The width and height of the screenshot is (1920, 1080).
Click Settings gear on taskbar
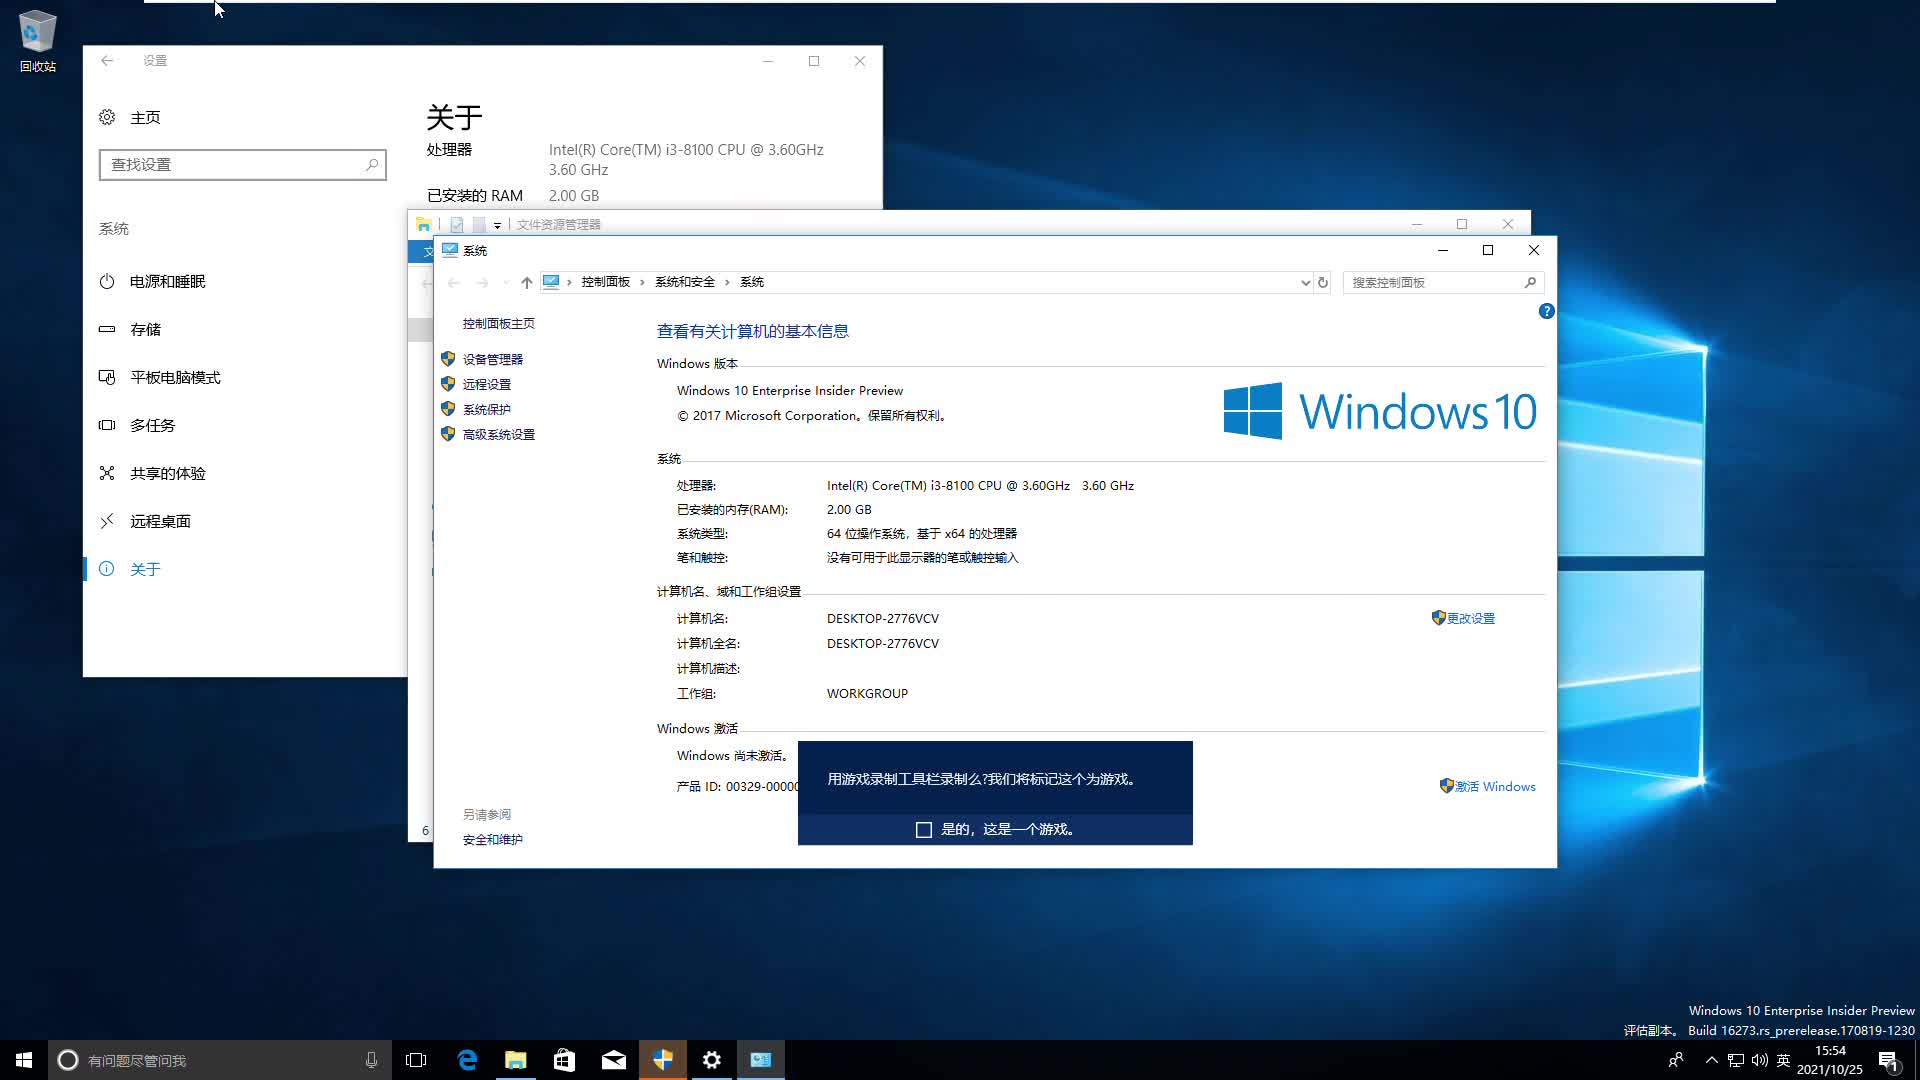point(711,1060)
